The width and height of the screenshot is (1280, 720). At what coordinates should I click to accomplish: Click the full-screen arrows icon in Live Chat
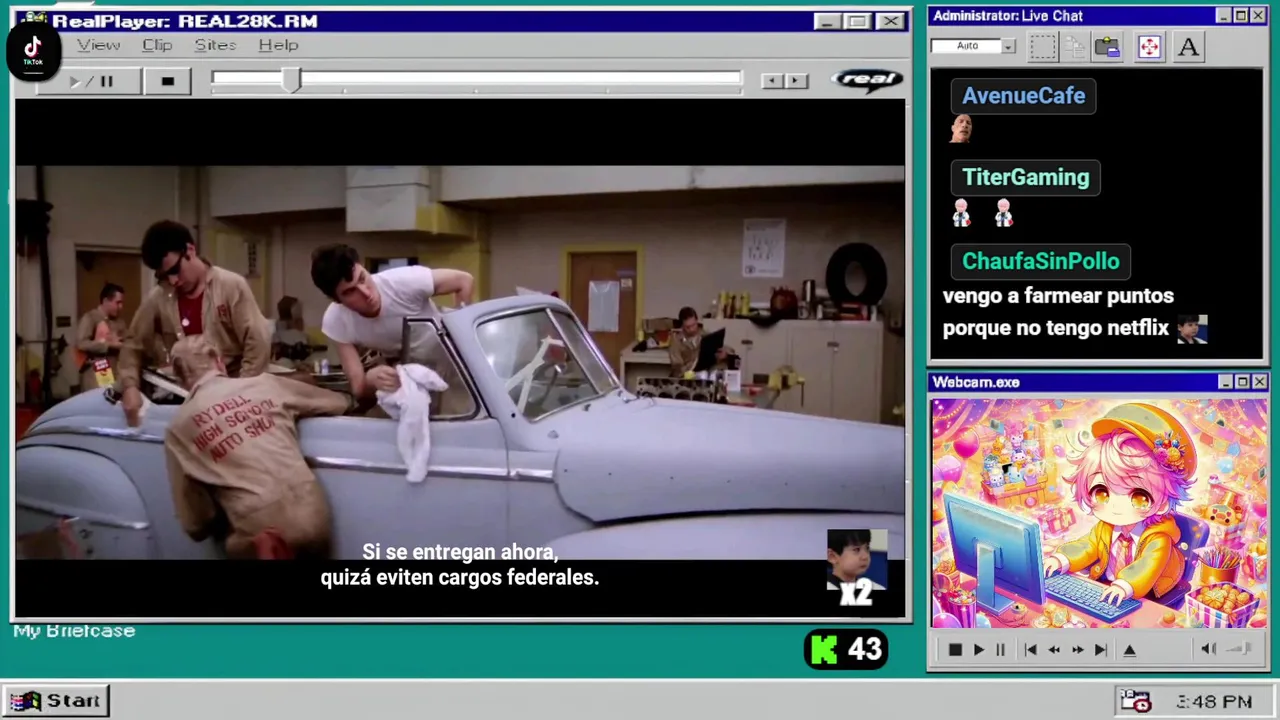point(1149,47)
